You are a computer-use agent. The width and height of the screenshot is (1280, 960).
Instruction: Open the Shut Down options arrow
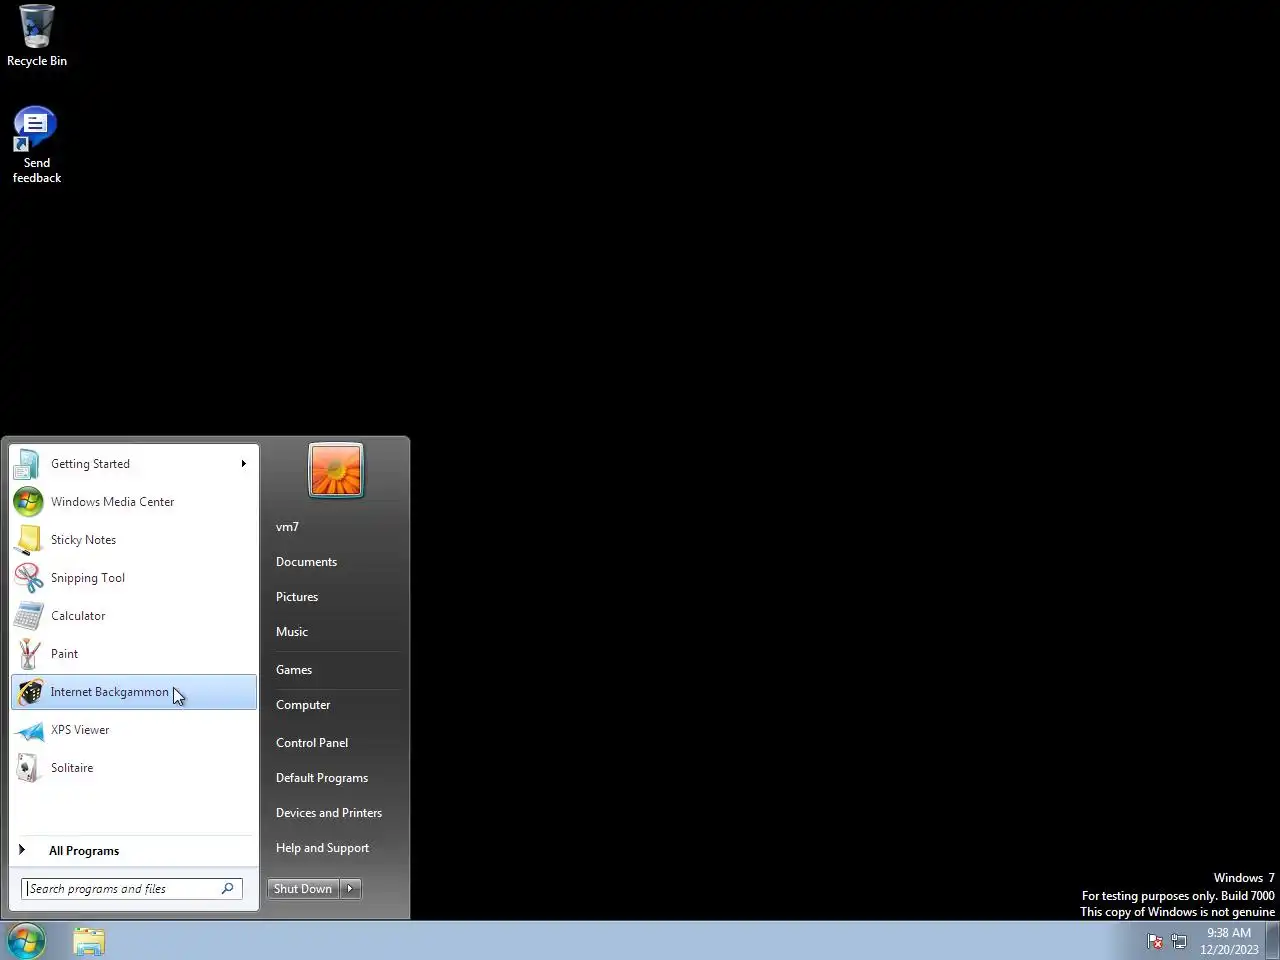(350, 889)
